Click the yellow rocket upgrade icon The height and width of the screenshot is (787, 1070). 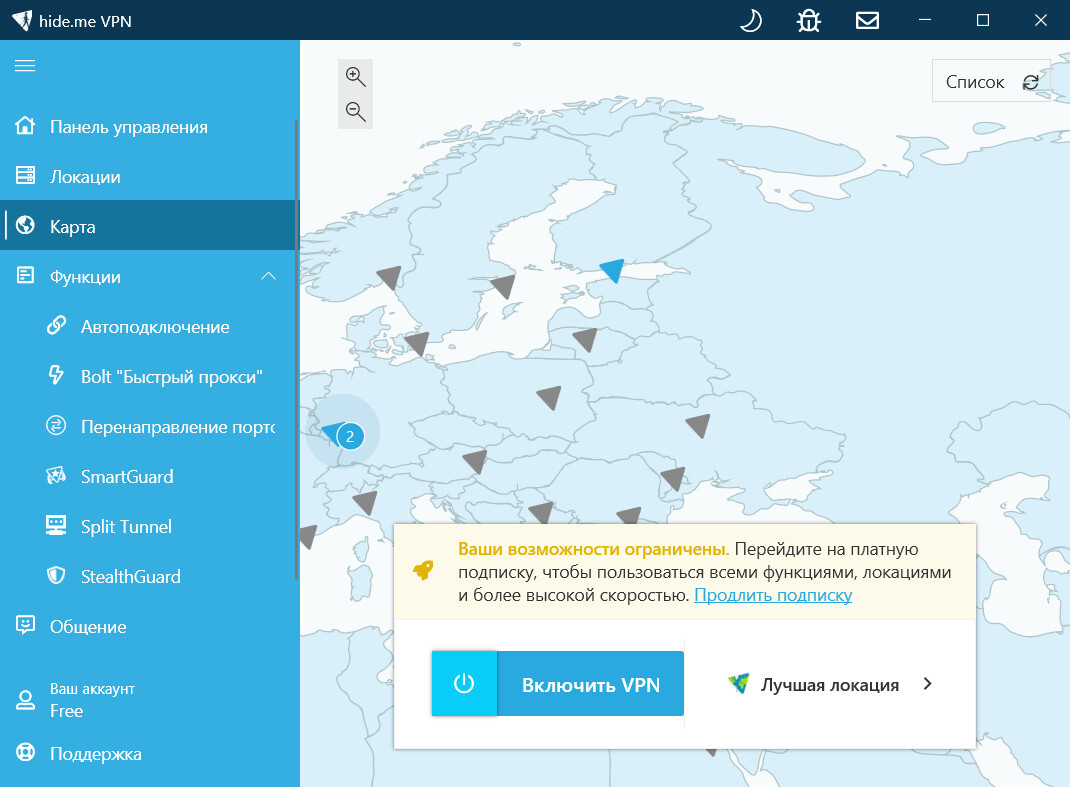tap(423, 570)
